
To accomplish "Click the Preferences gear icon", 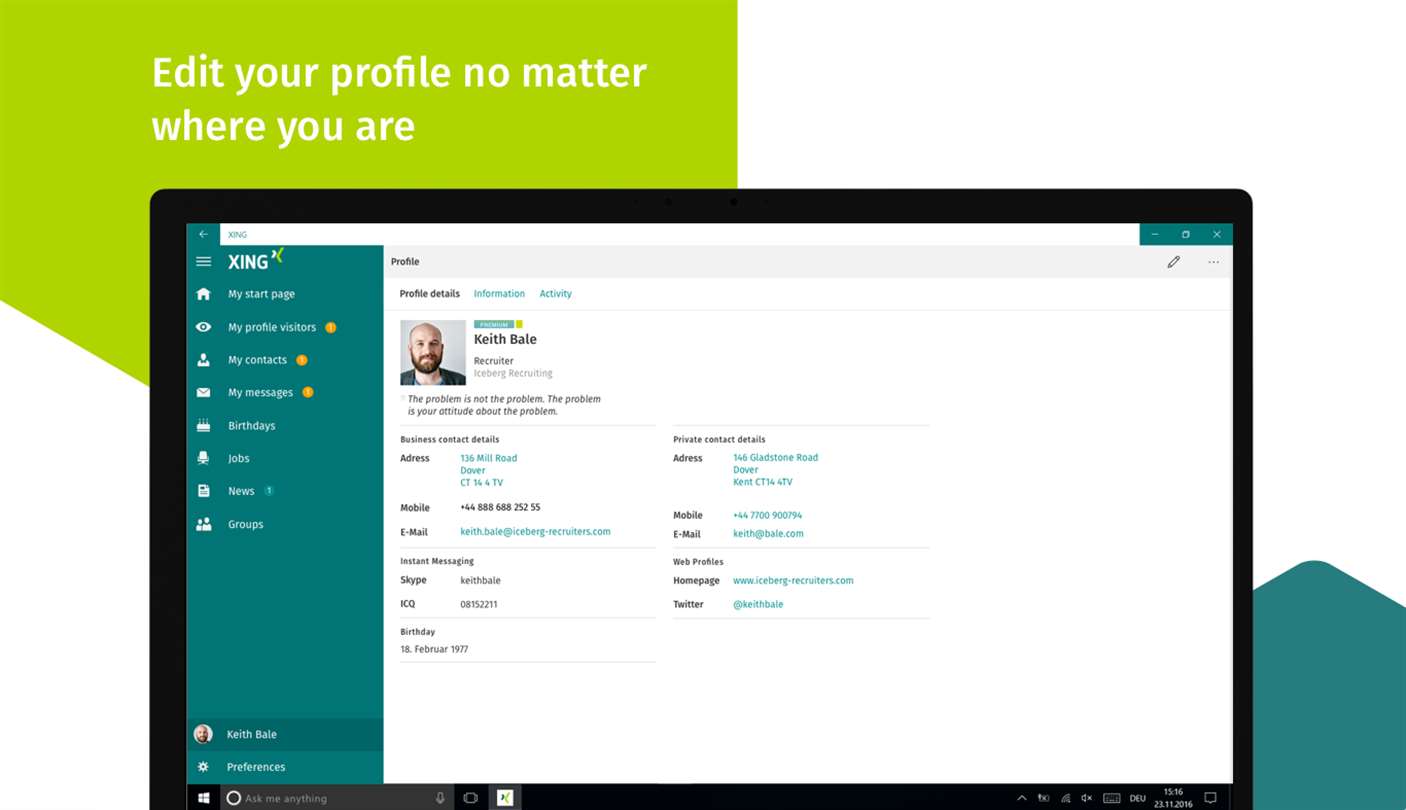I will coord(204,767).
